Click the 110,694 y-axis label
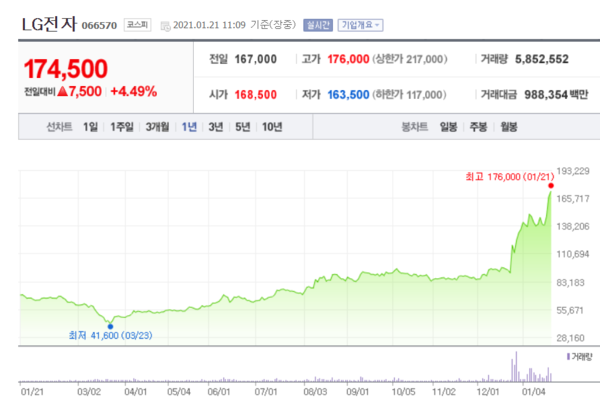Screen dimensions: 600x408 click(x=573, y=254)
